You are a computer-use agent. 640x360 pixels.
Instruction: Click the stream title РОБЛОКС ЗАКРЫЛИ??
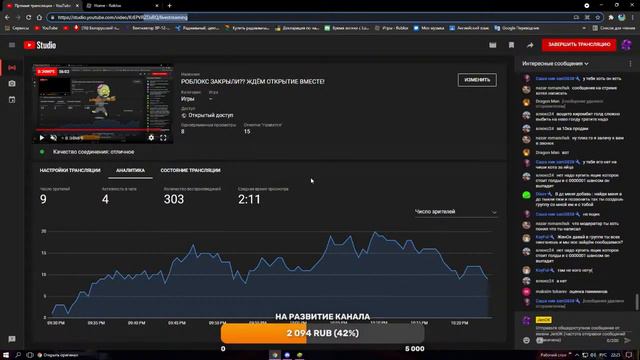point(253,82)
